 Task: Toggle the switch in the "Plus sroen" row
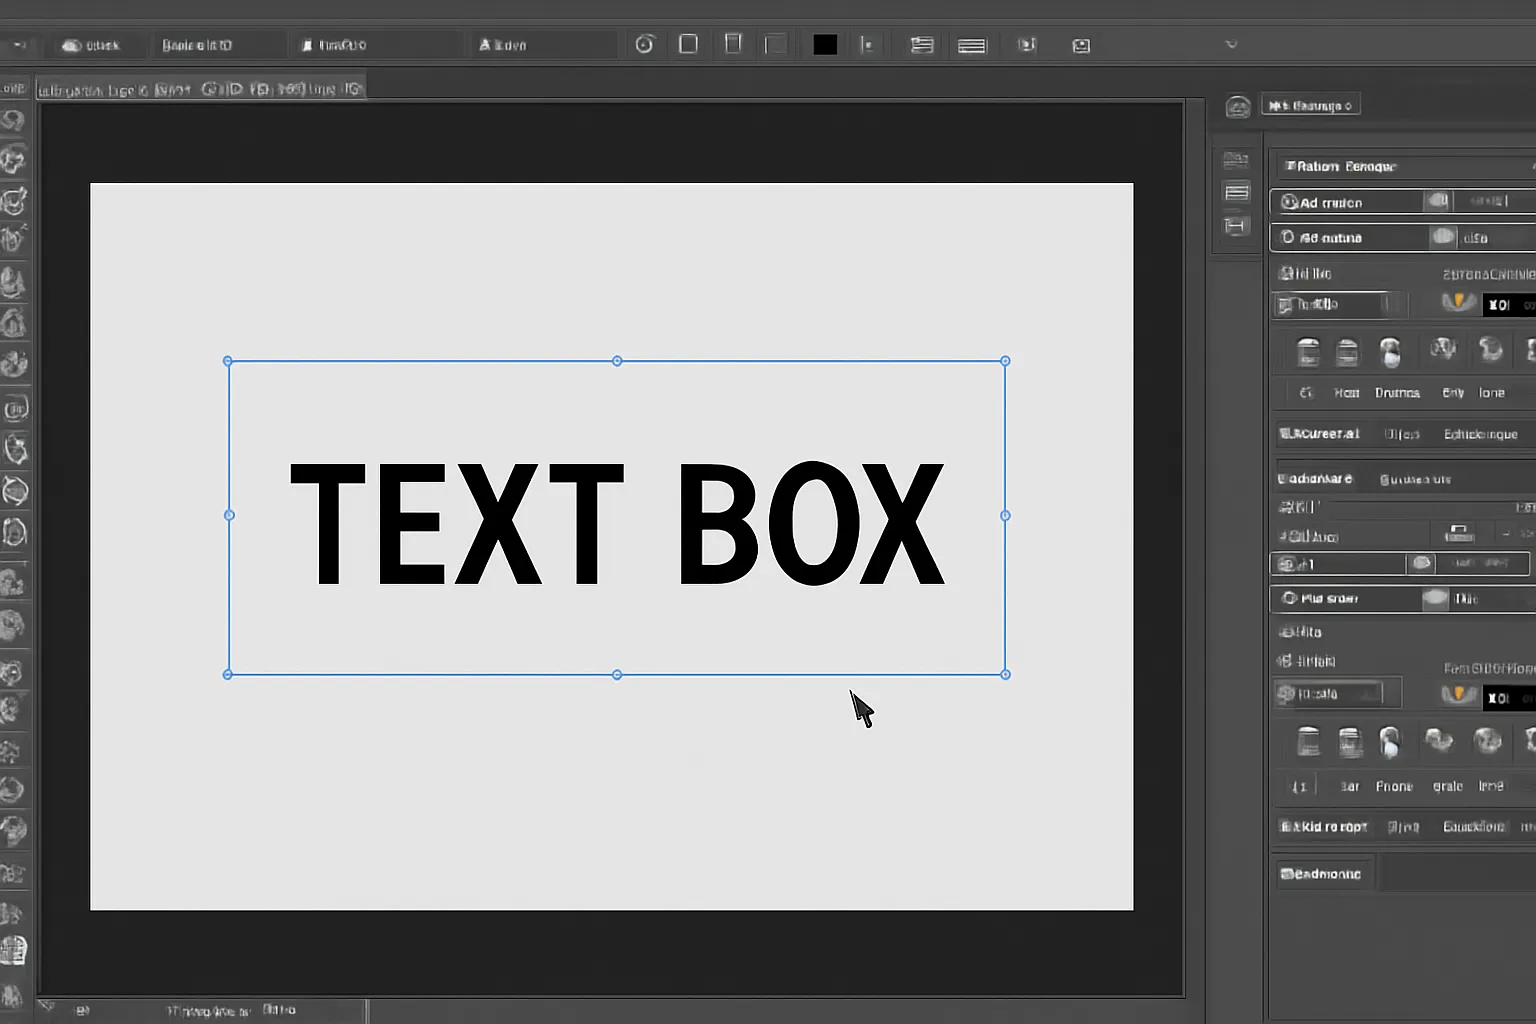click(x=1435, y=598)
